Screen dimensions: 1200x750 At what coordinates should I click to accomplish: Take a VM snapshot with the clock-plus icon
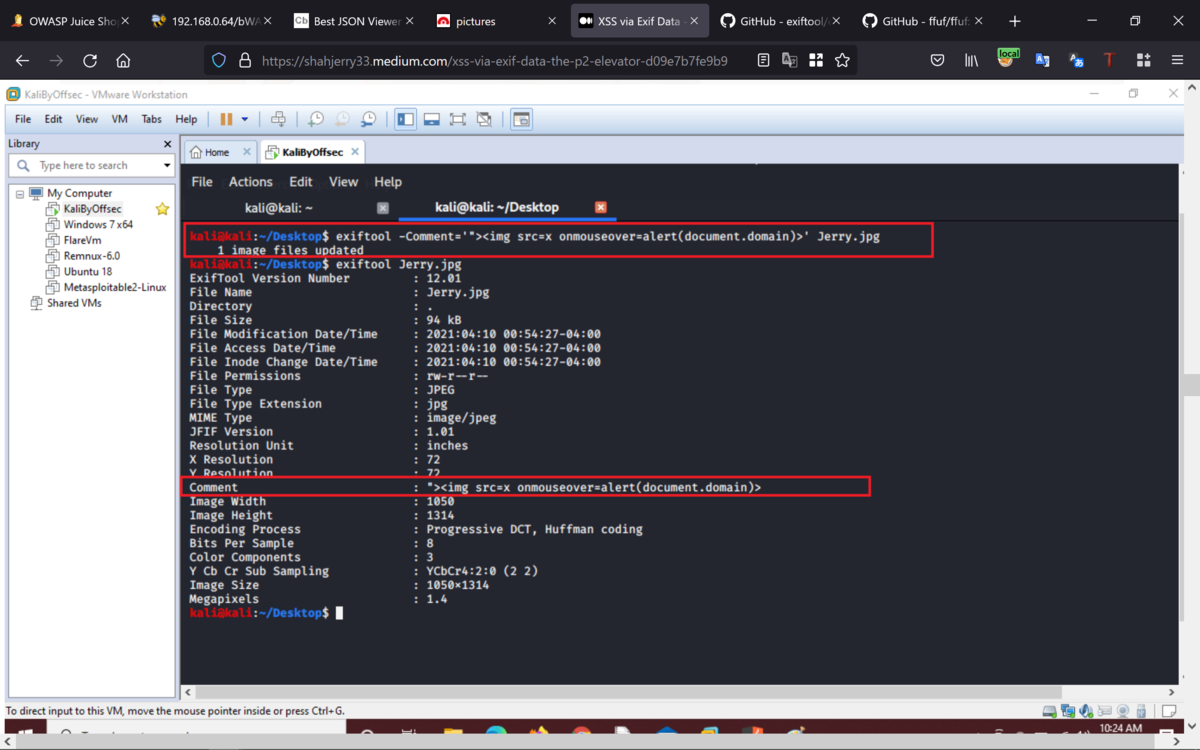click(x=316, y=119)
